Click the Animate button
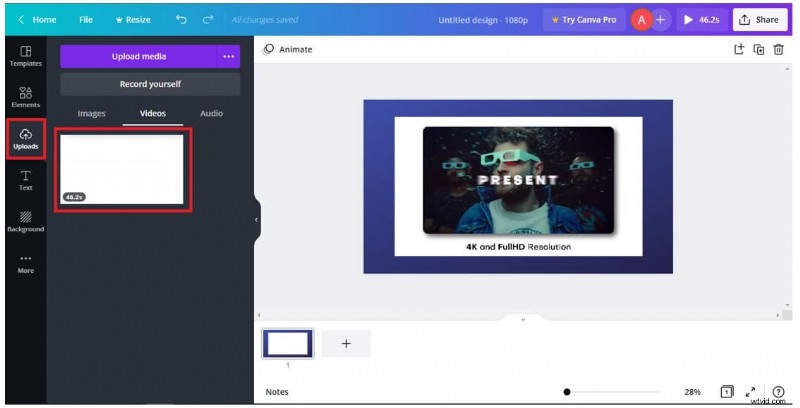800x408 pixels. pos(287,49)
